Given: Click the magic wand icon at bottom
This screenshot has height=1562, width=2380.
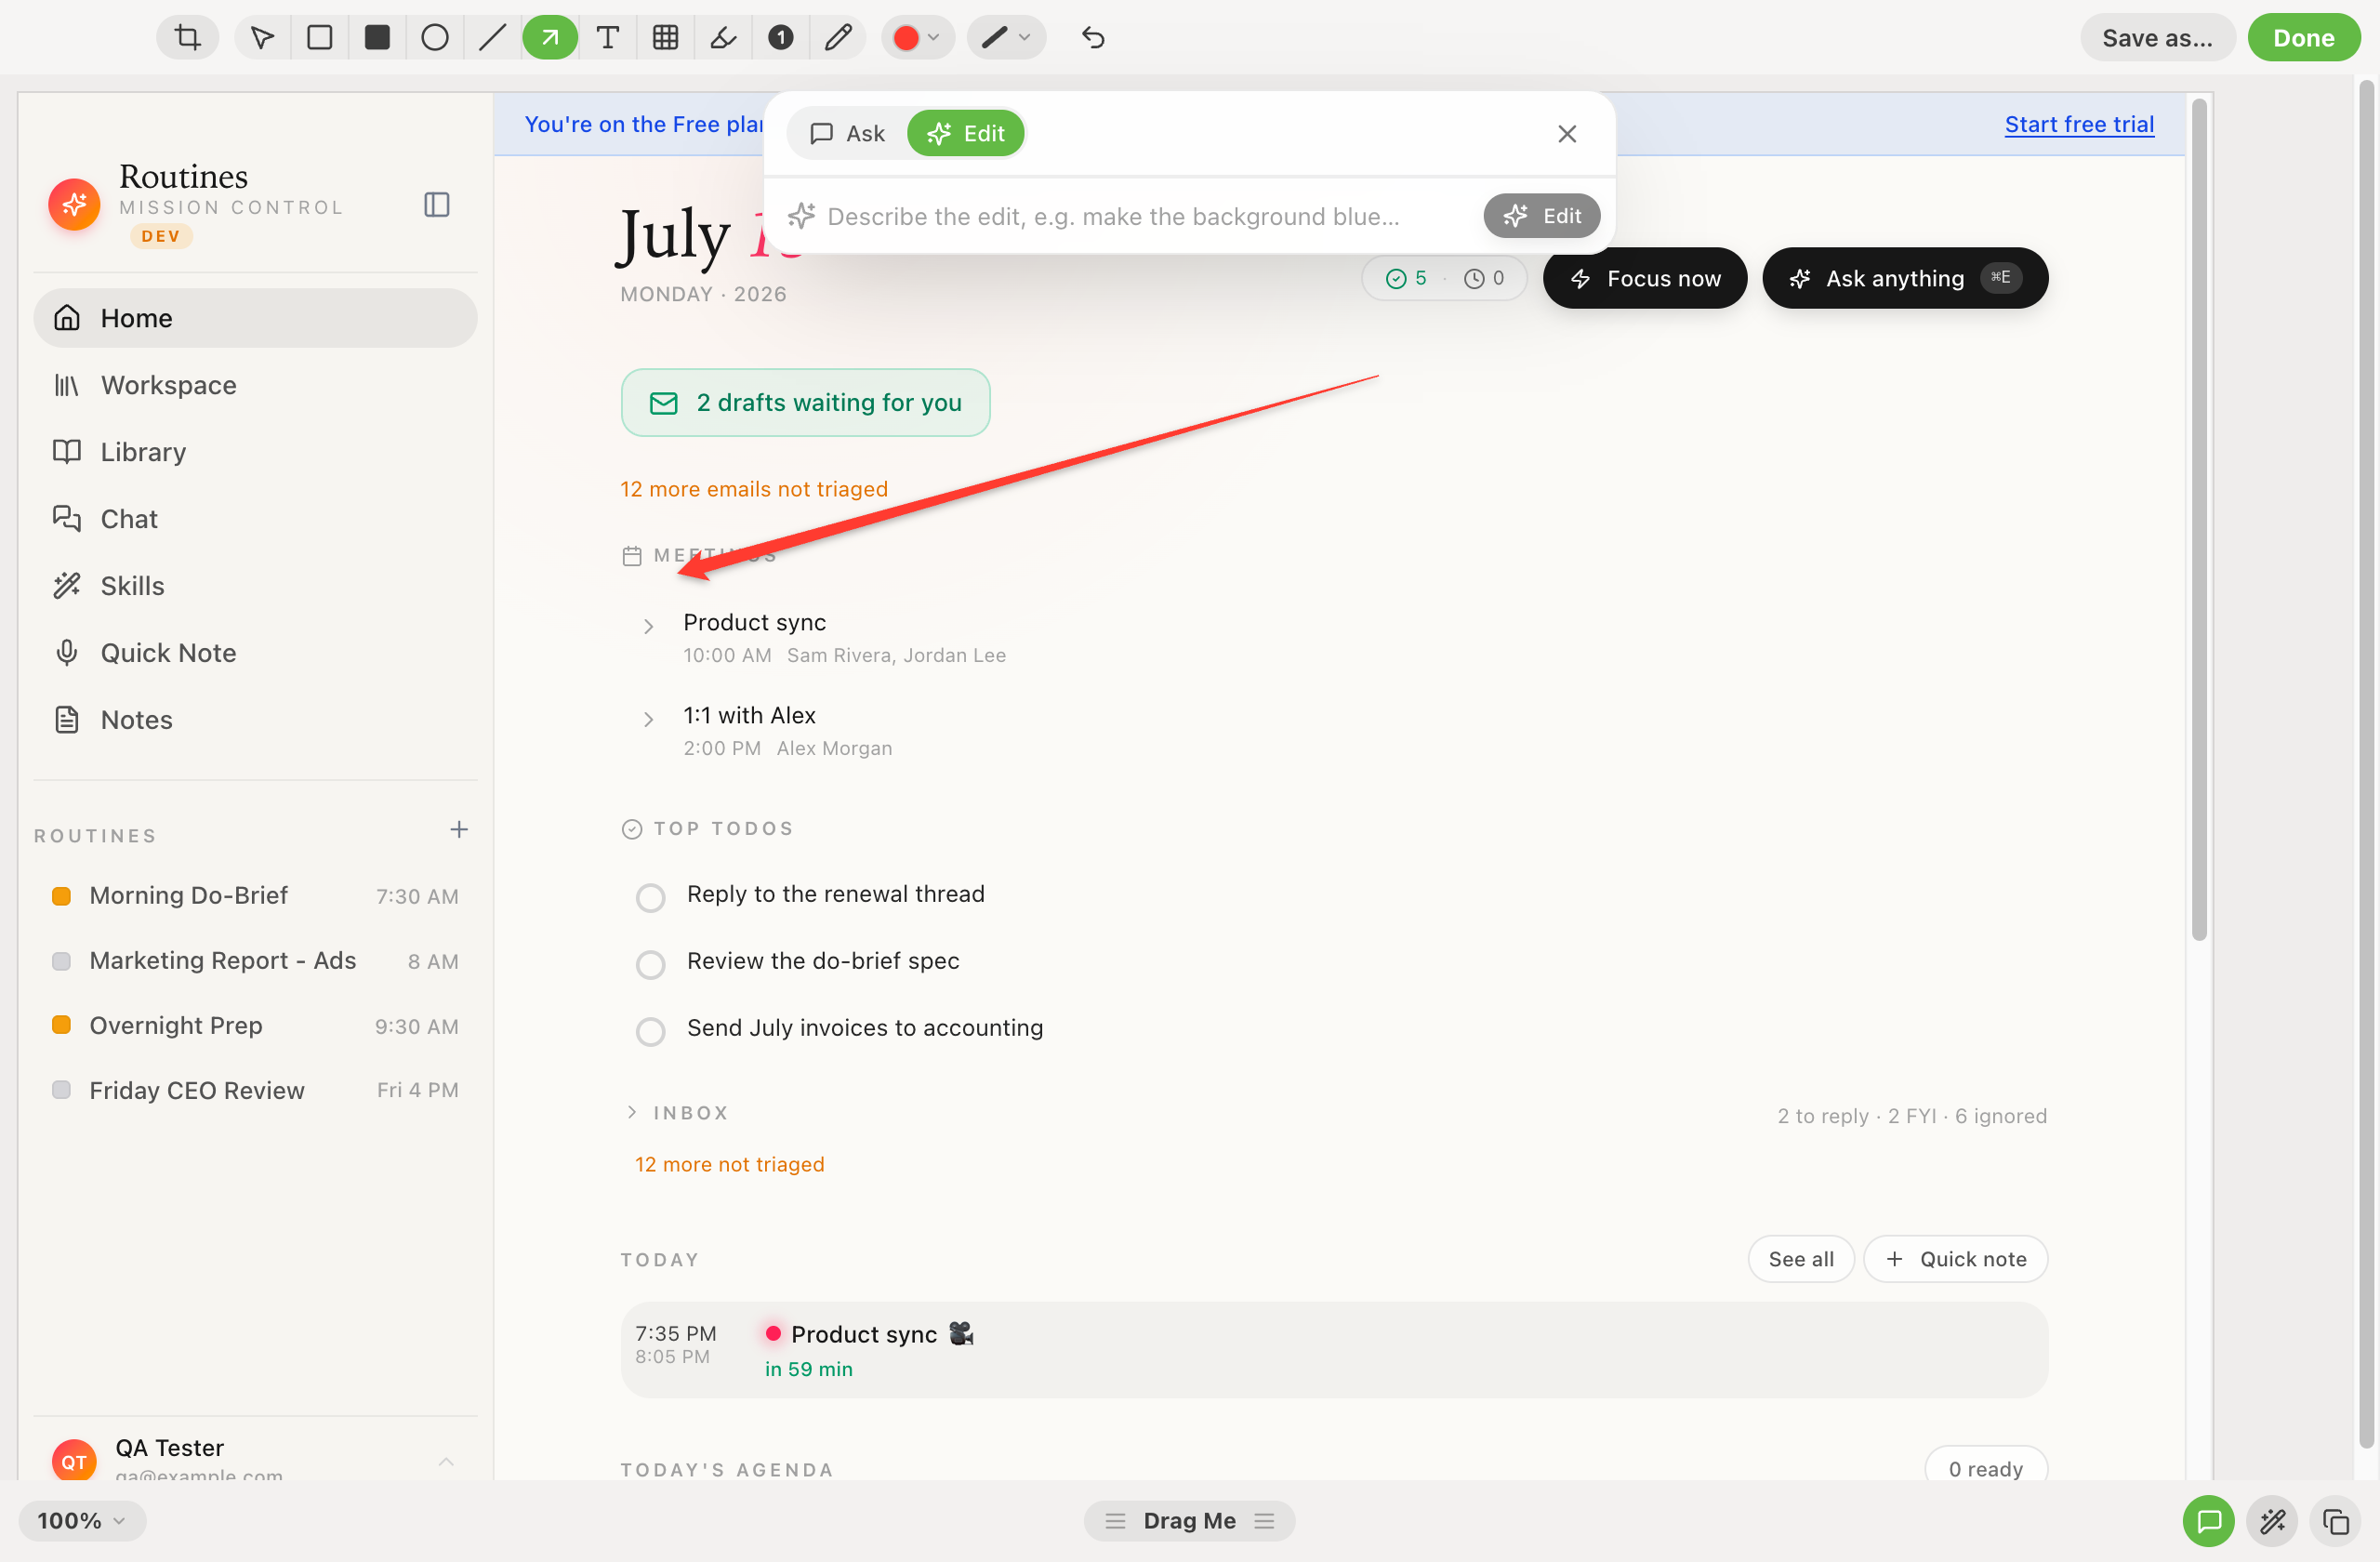Looking at the screenshot, I should tap(2273, 1521).
